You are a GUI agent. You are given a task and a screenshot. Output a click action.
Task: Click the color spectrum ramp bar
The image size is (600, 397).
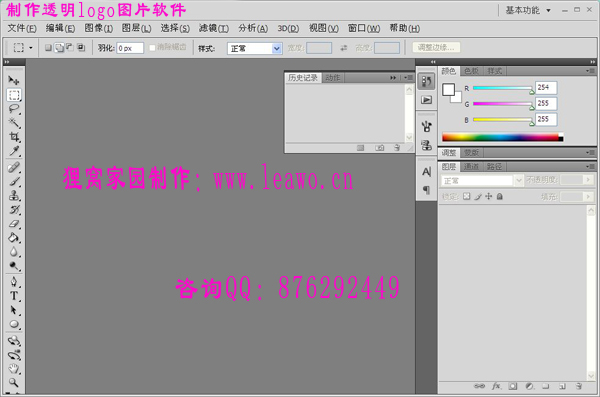(502, 137)
